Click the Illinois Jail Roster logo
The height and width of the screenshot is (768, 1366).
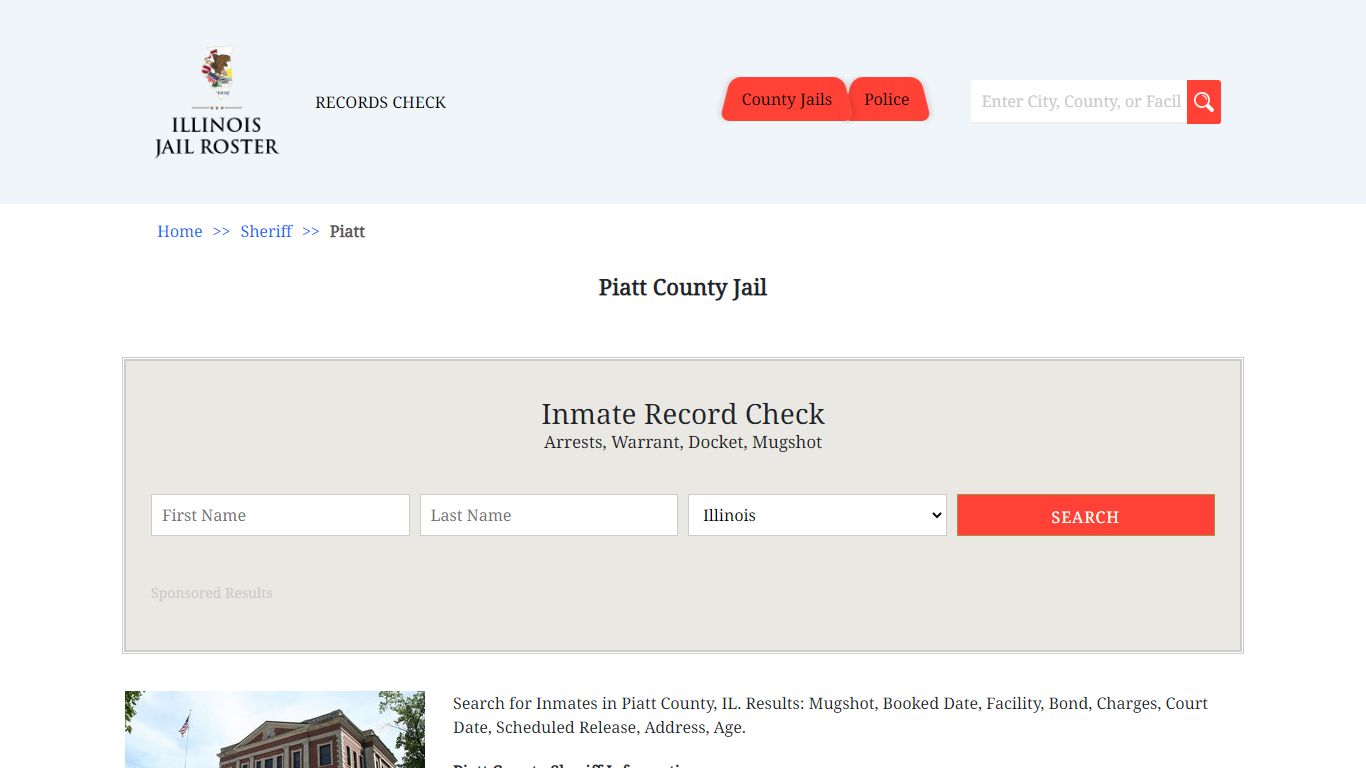click(x=217, y=102)
